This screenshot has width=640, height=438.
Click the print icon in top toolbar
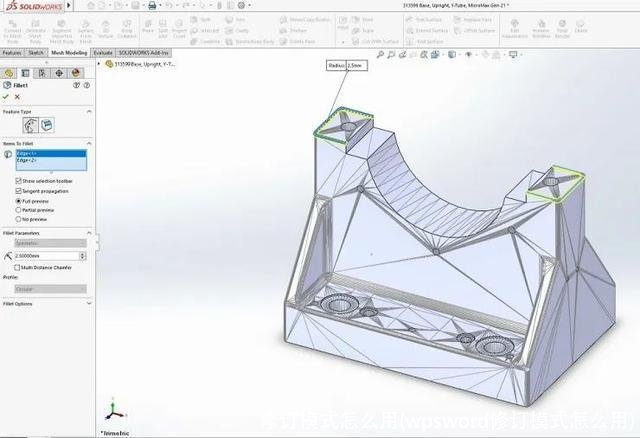151,5
